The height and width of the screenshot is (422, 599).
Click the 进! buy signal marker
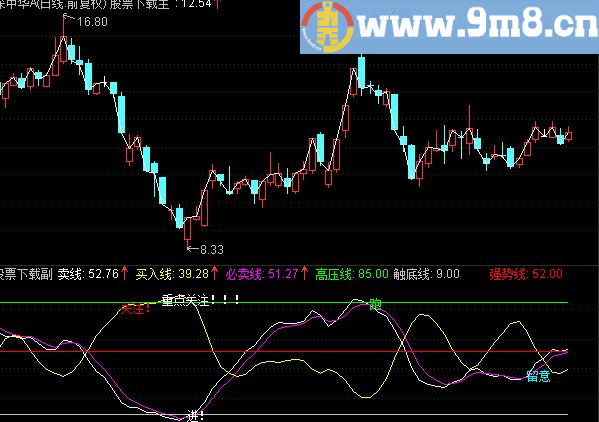click(196, 416)
